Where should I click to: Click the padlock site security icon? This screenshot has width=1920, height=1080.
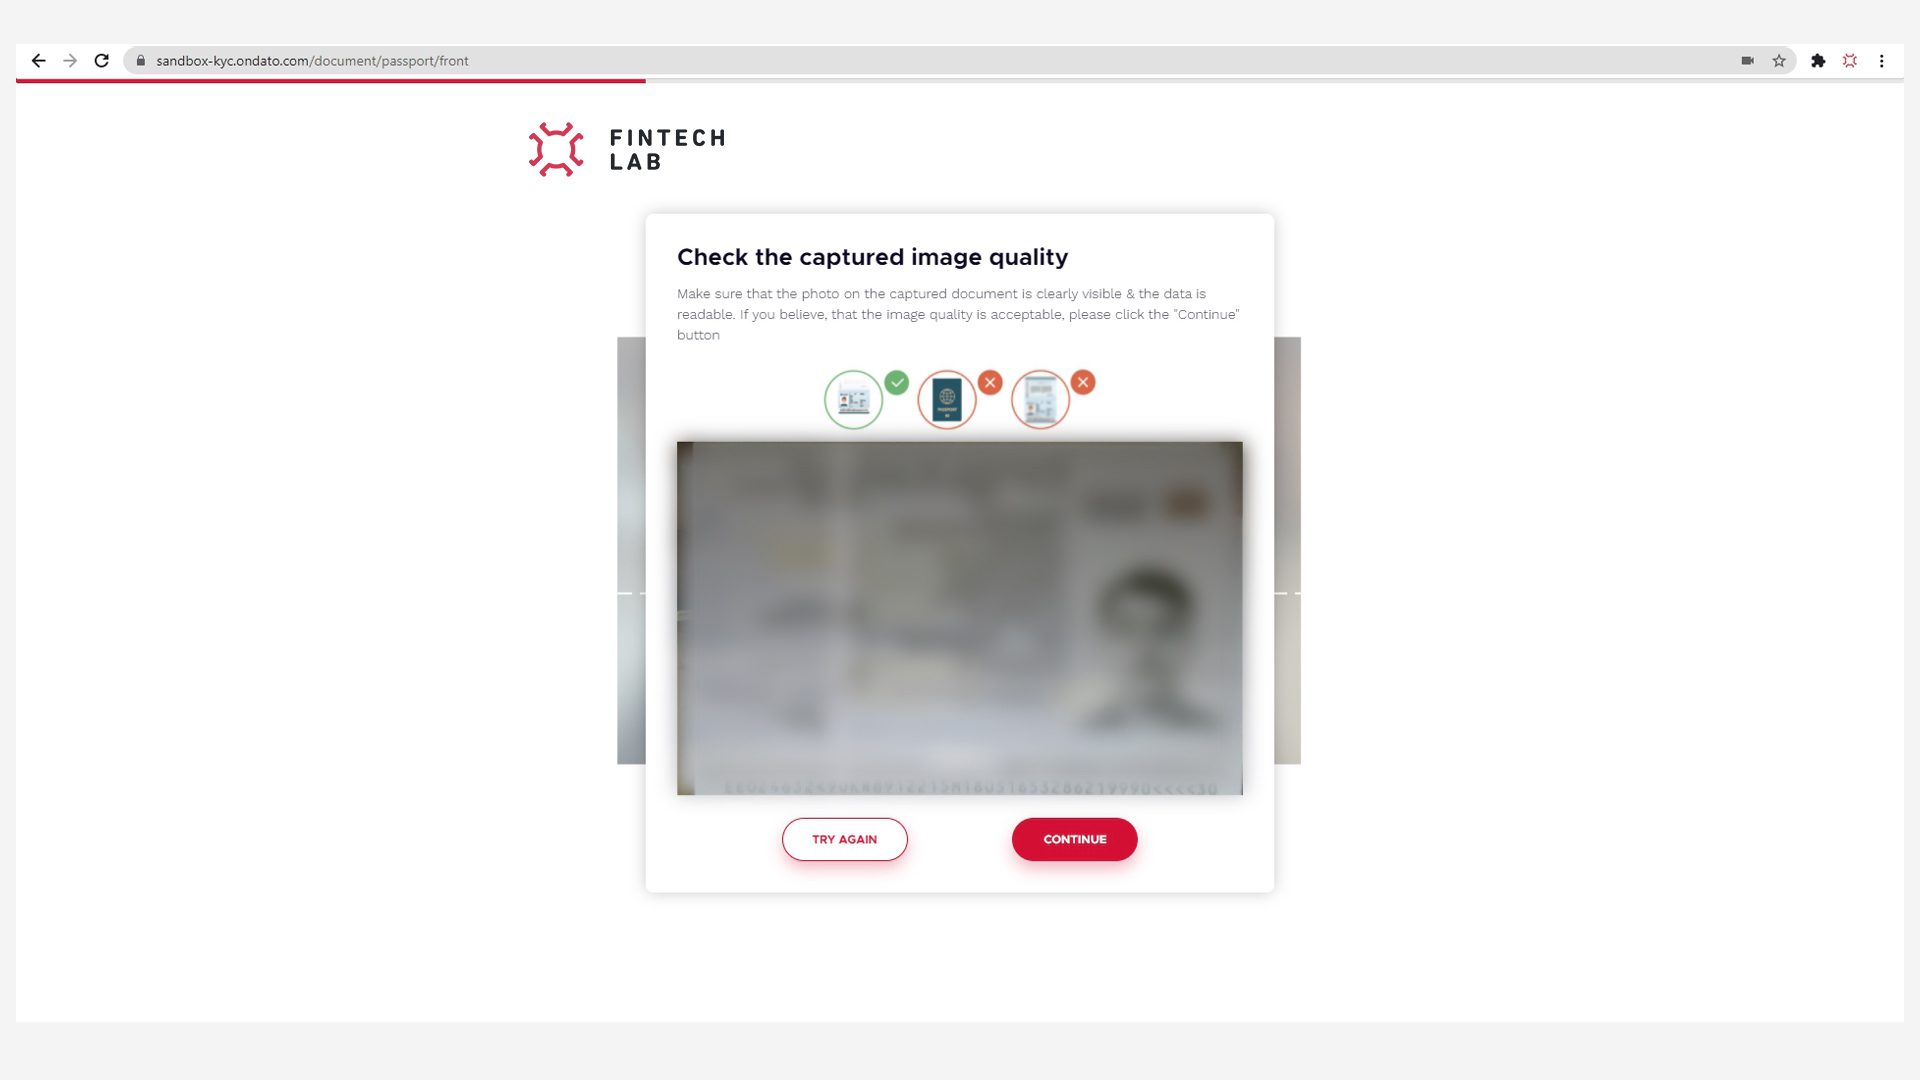[x=141, y=61]
